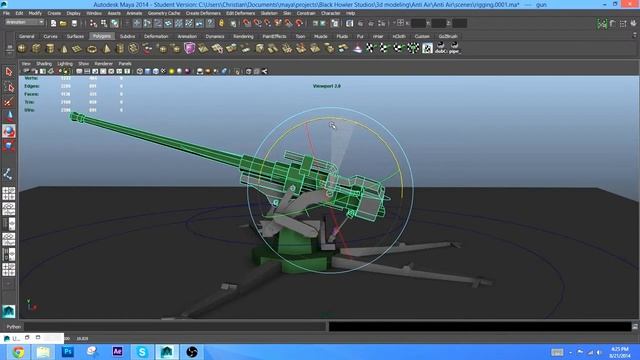Switch to the Deformation shelf tab
Viewport: 640px width, 360px height.
[156, 36]
